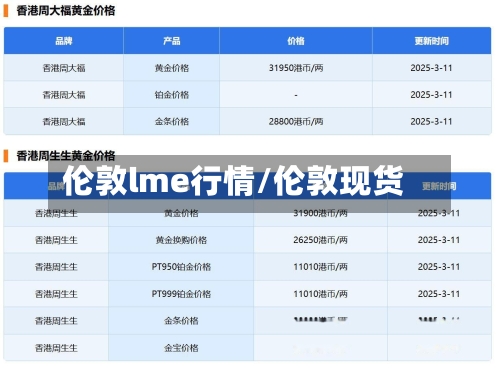Click 香港周生生 in the PT999铂金价格 row
Image resolution: width=500 pixels, height=368 pixels.
pos(56,294)
